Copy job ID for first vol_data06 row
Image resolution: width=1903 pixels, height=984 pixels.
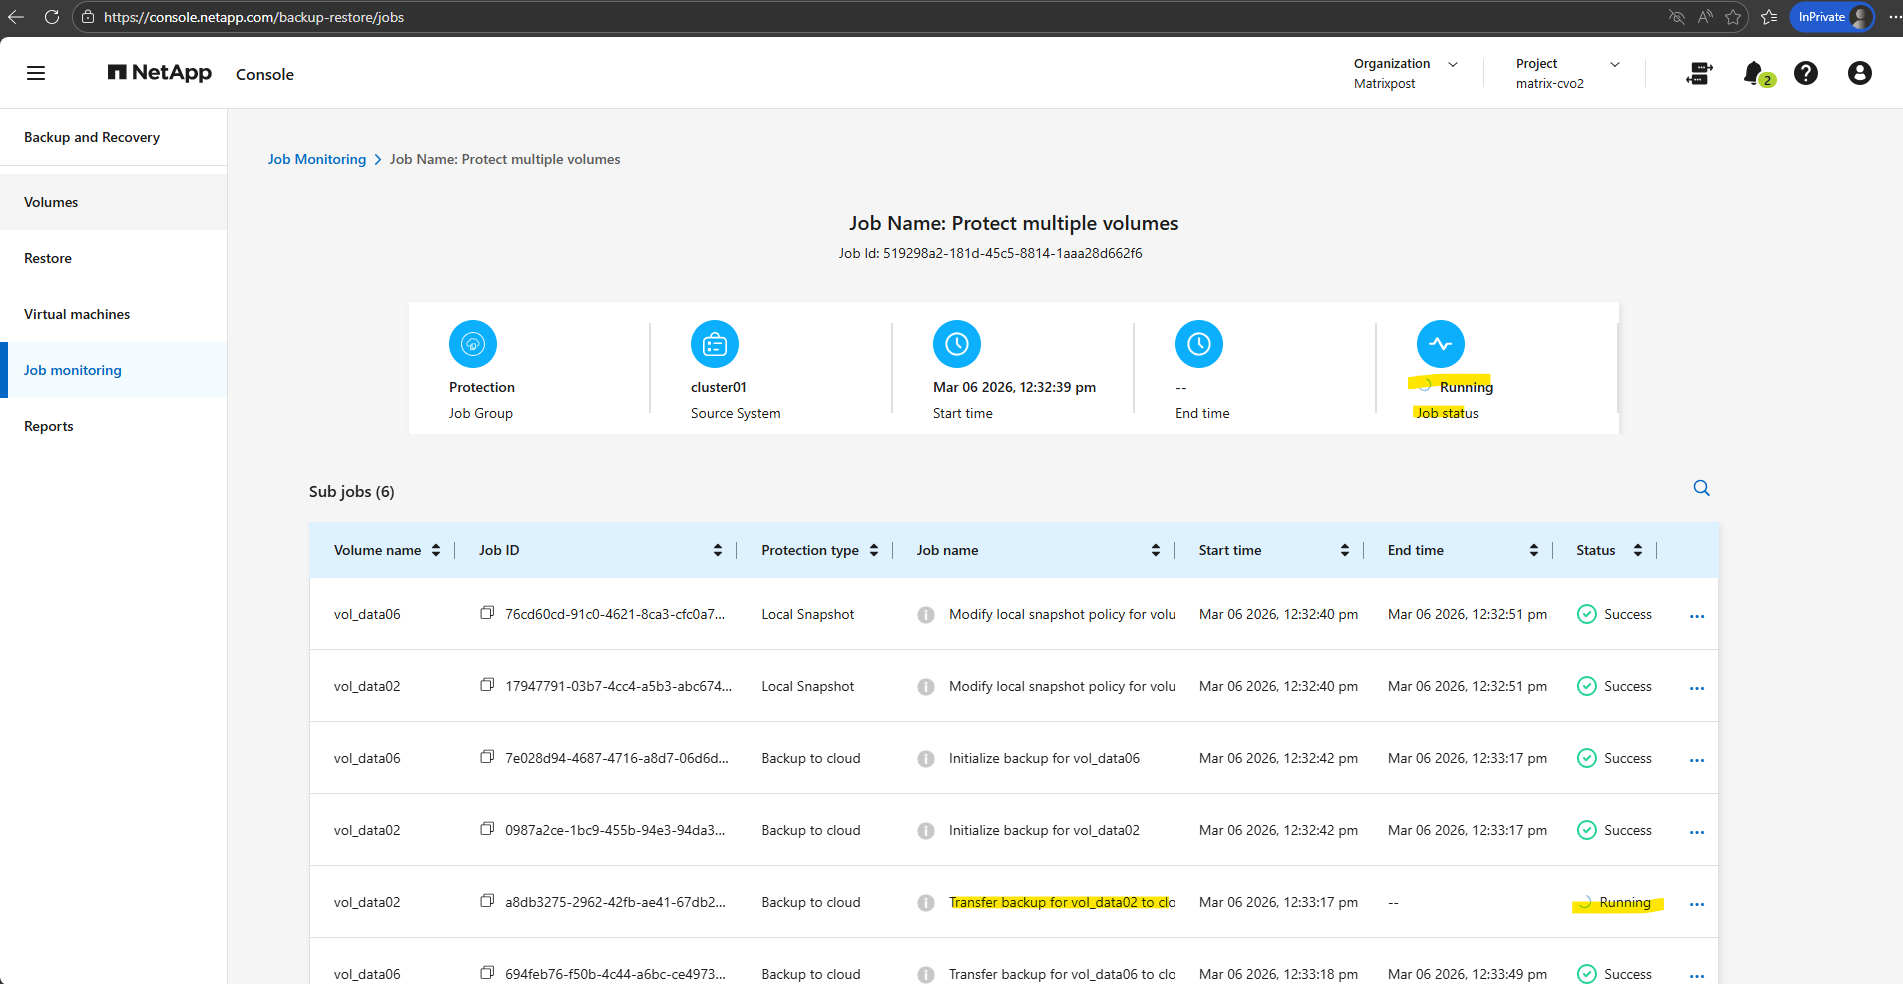pos(487,613)
